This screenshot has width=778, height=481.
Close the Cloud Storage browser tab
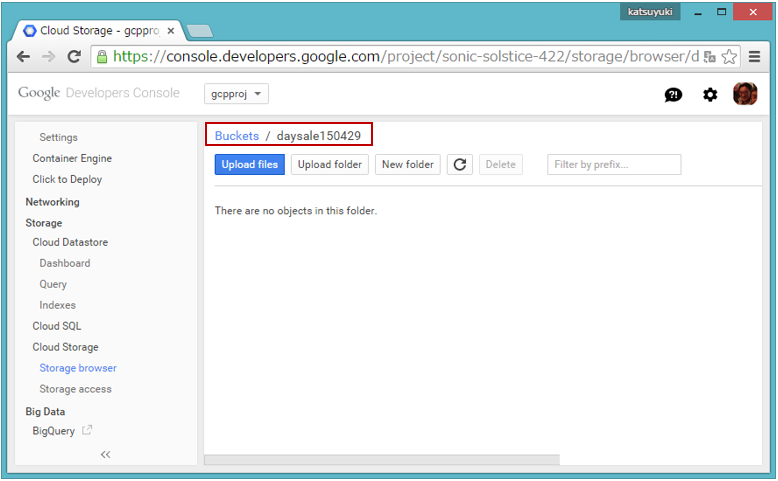171,31
